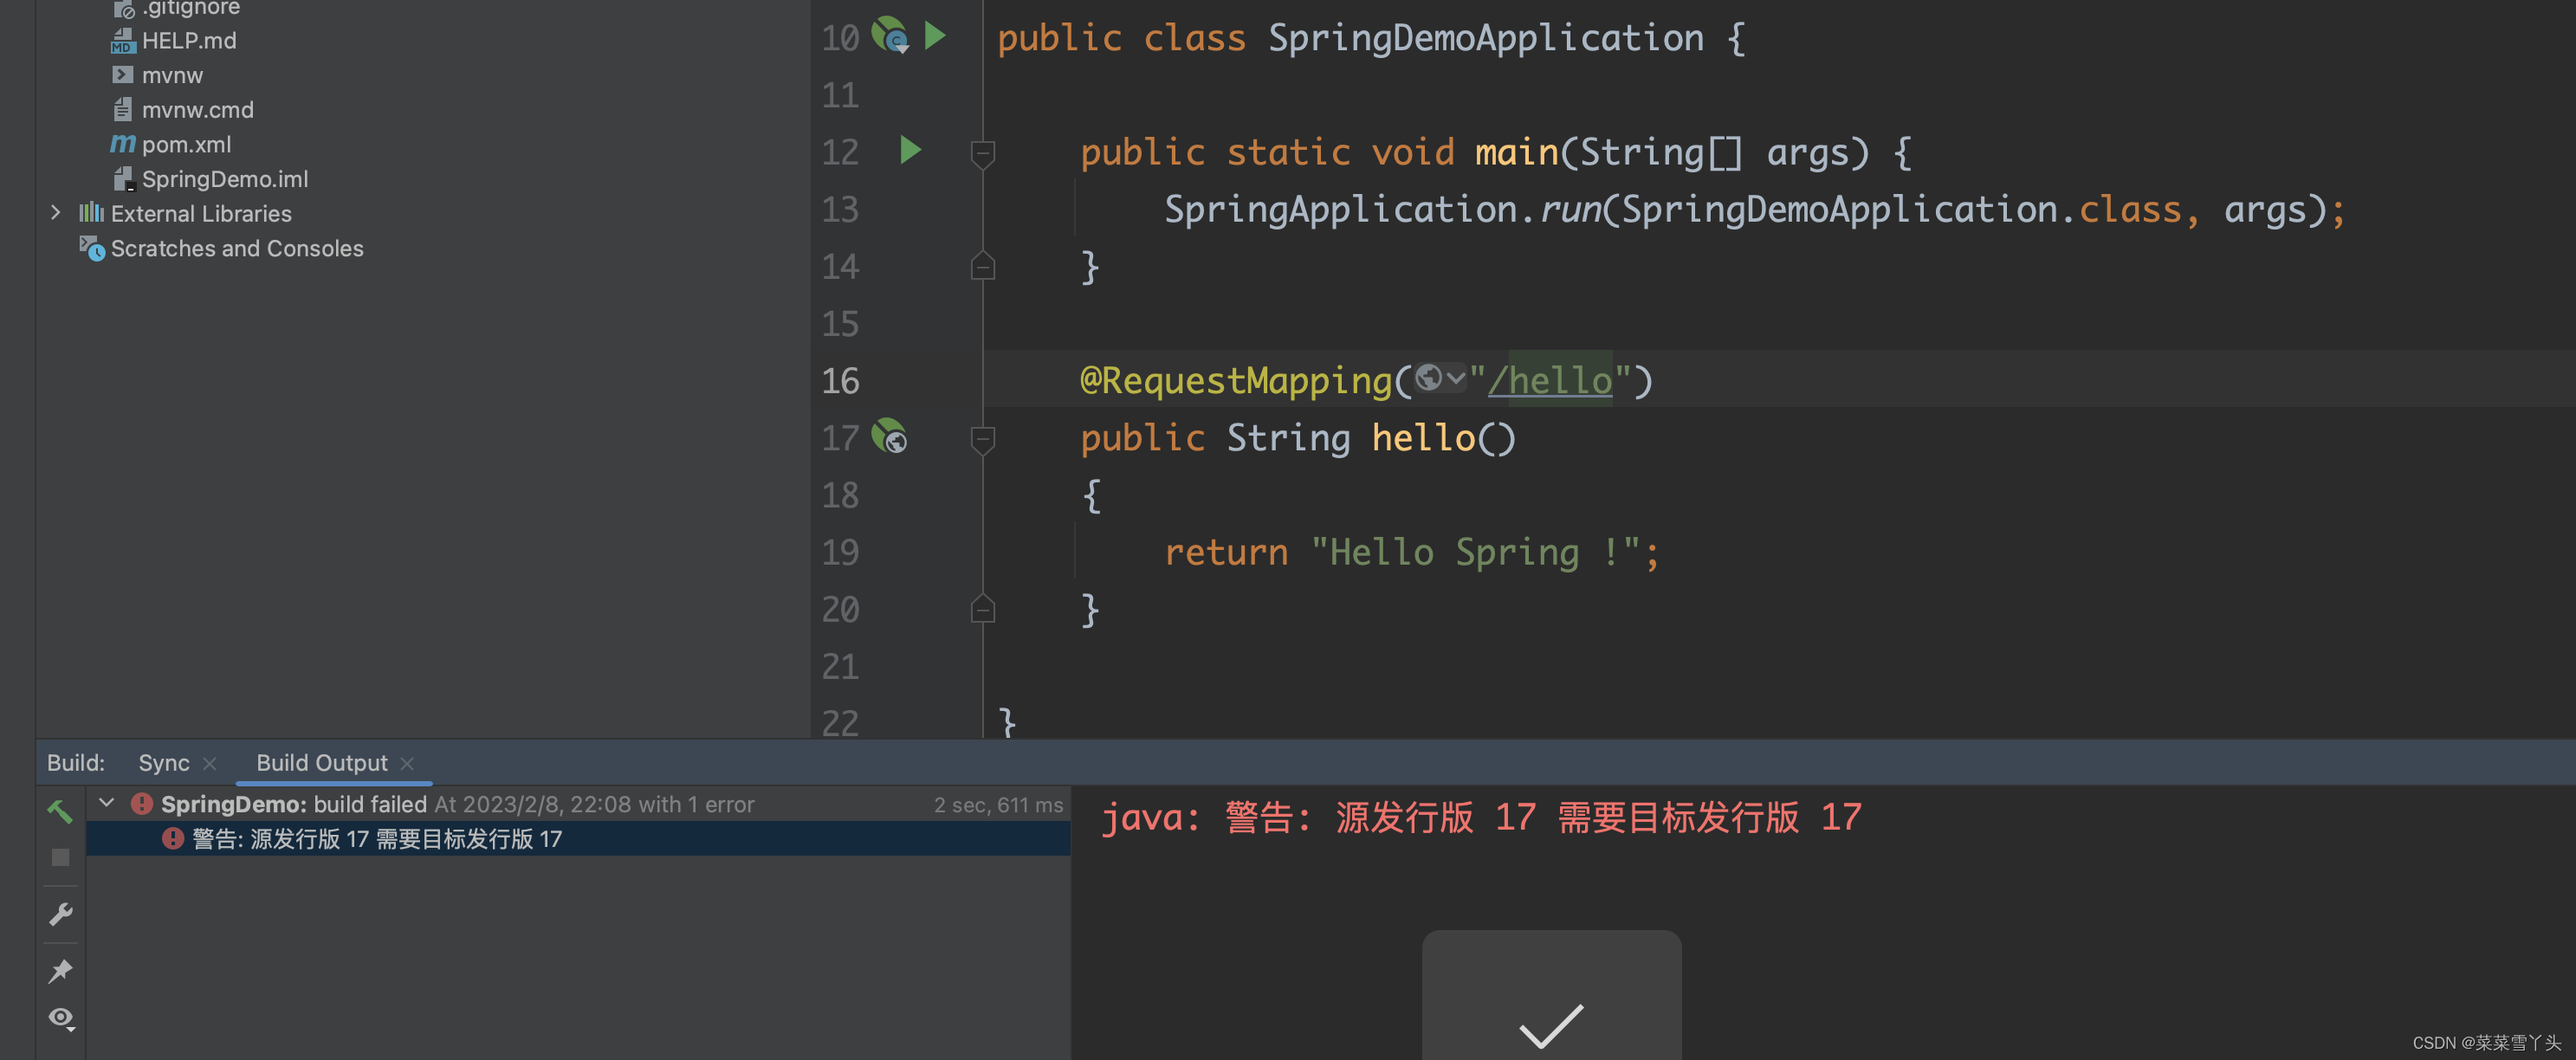This screenshot has width=2576, height=1060.
Task: Click the External Libraries icon
Action: [x=91, y=213]
